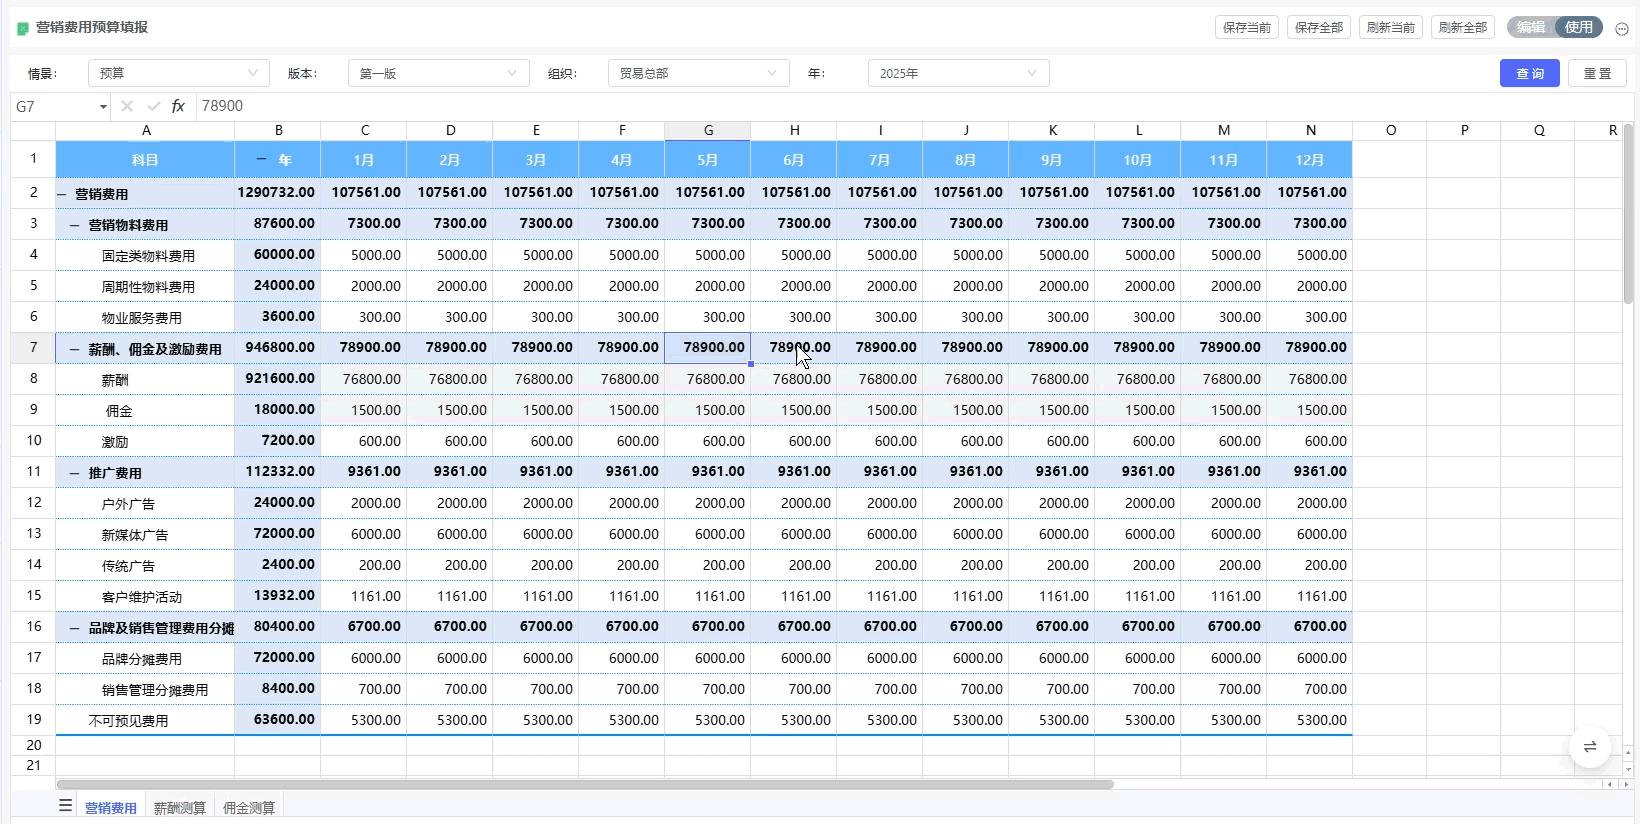The height and width of the screenshot is (824, 1640).
Task: Open the cell name box dropdown arrow
Action: coord(103,107)
